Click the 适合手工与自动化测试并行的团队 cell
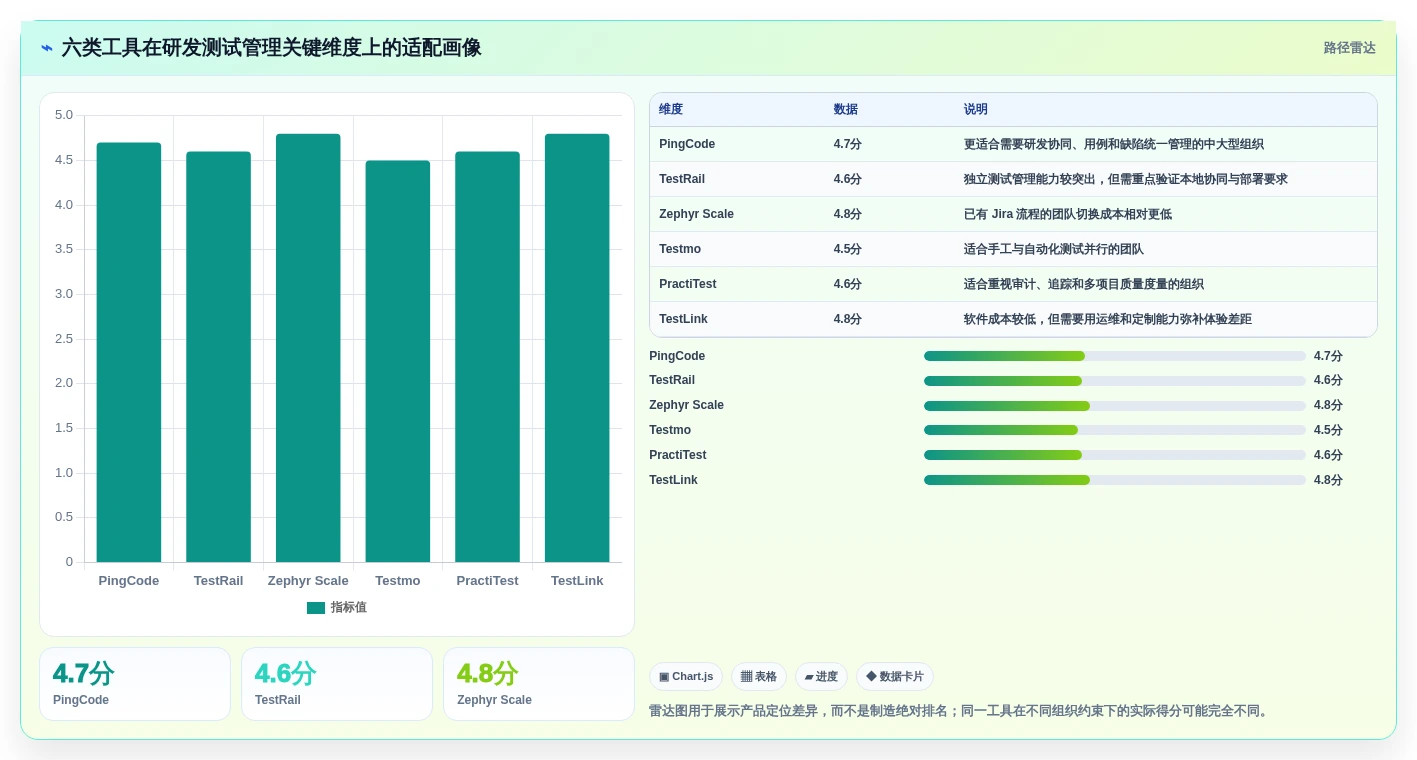 point(1054,249)
